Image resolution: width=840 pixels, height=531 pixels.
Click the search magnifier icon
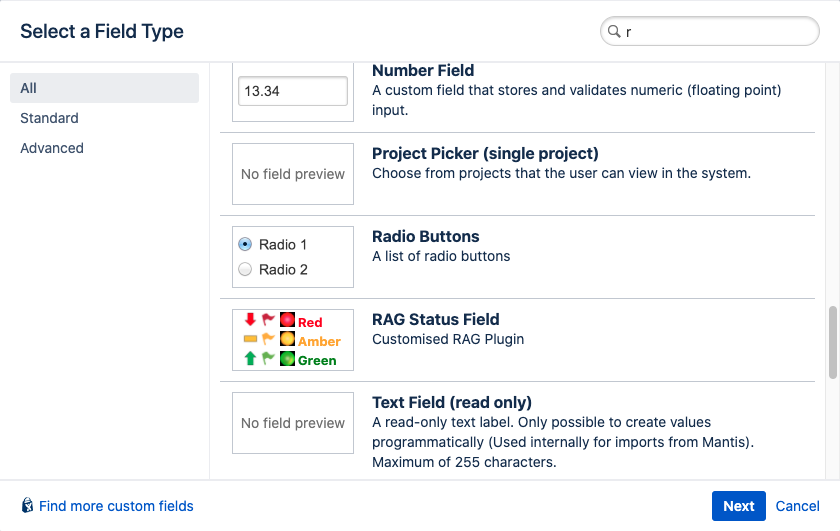[x=613, y=31]
